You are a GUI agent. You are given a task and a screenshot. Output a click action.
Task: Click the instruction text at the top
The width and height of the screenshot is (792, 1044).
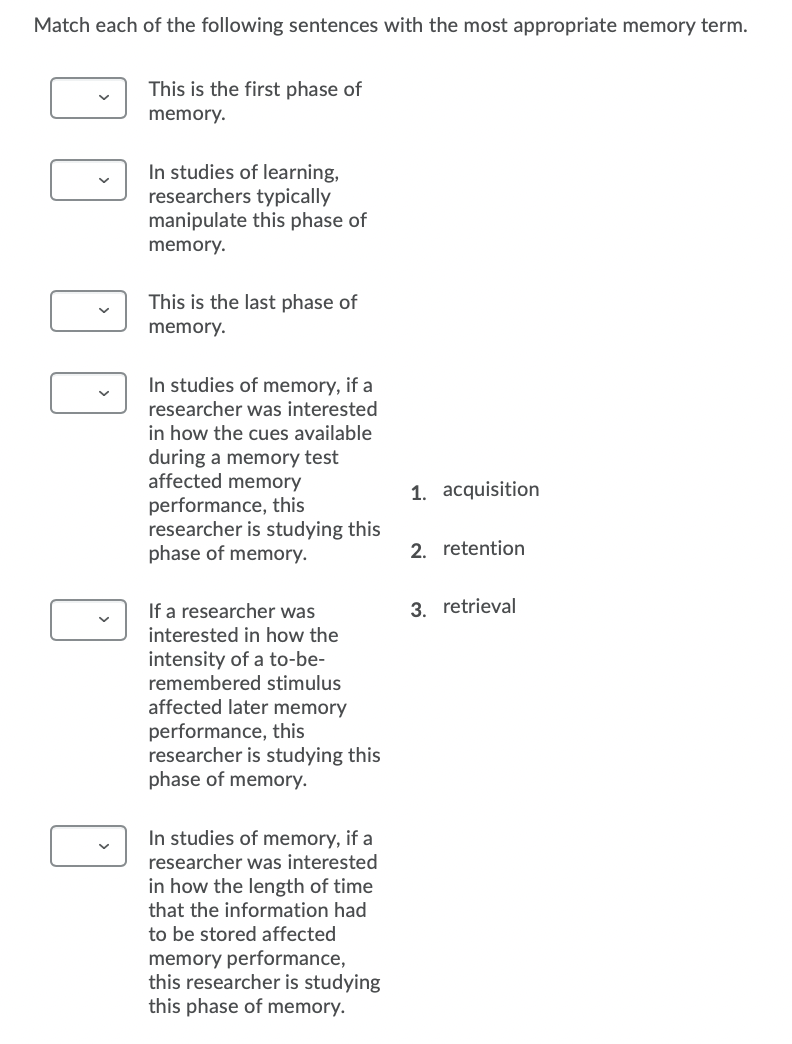click(x=390, y=25)
